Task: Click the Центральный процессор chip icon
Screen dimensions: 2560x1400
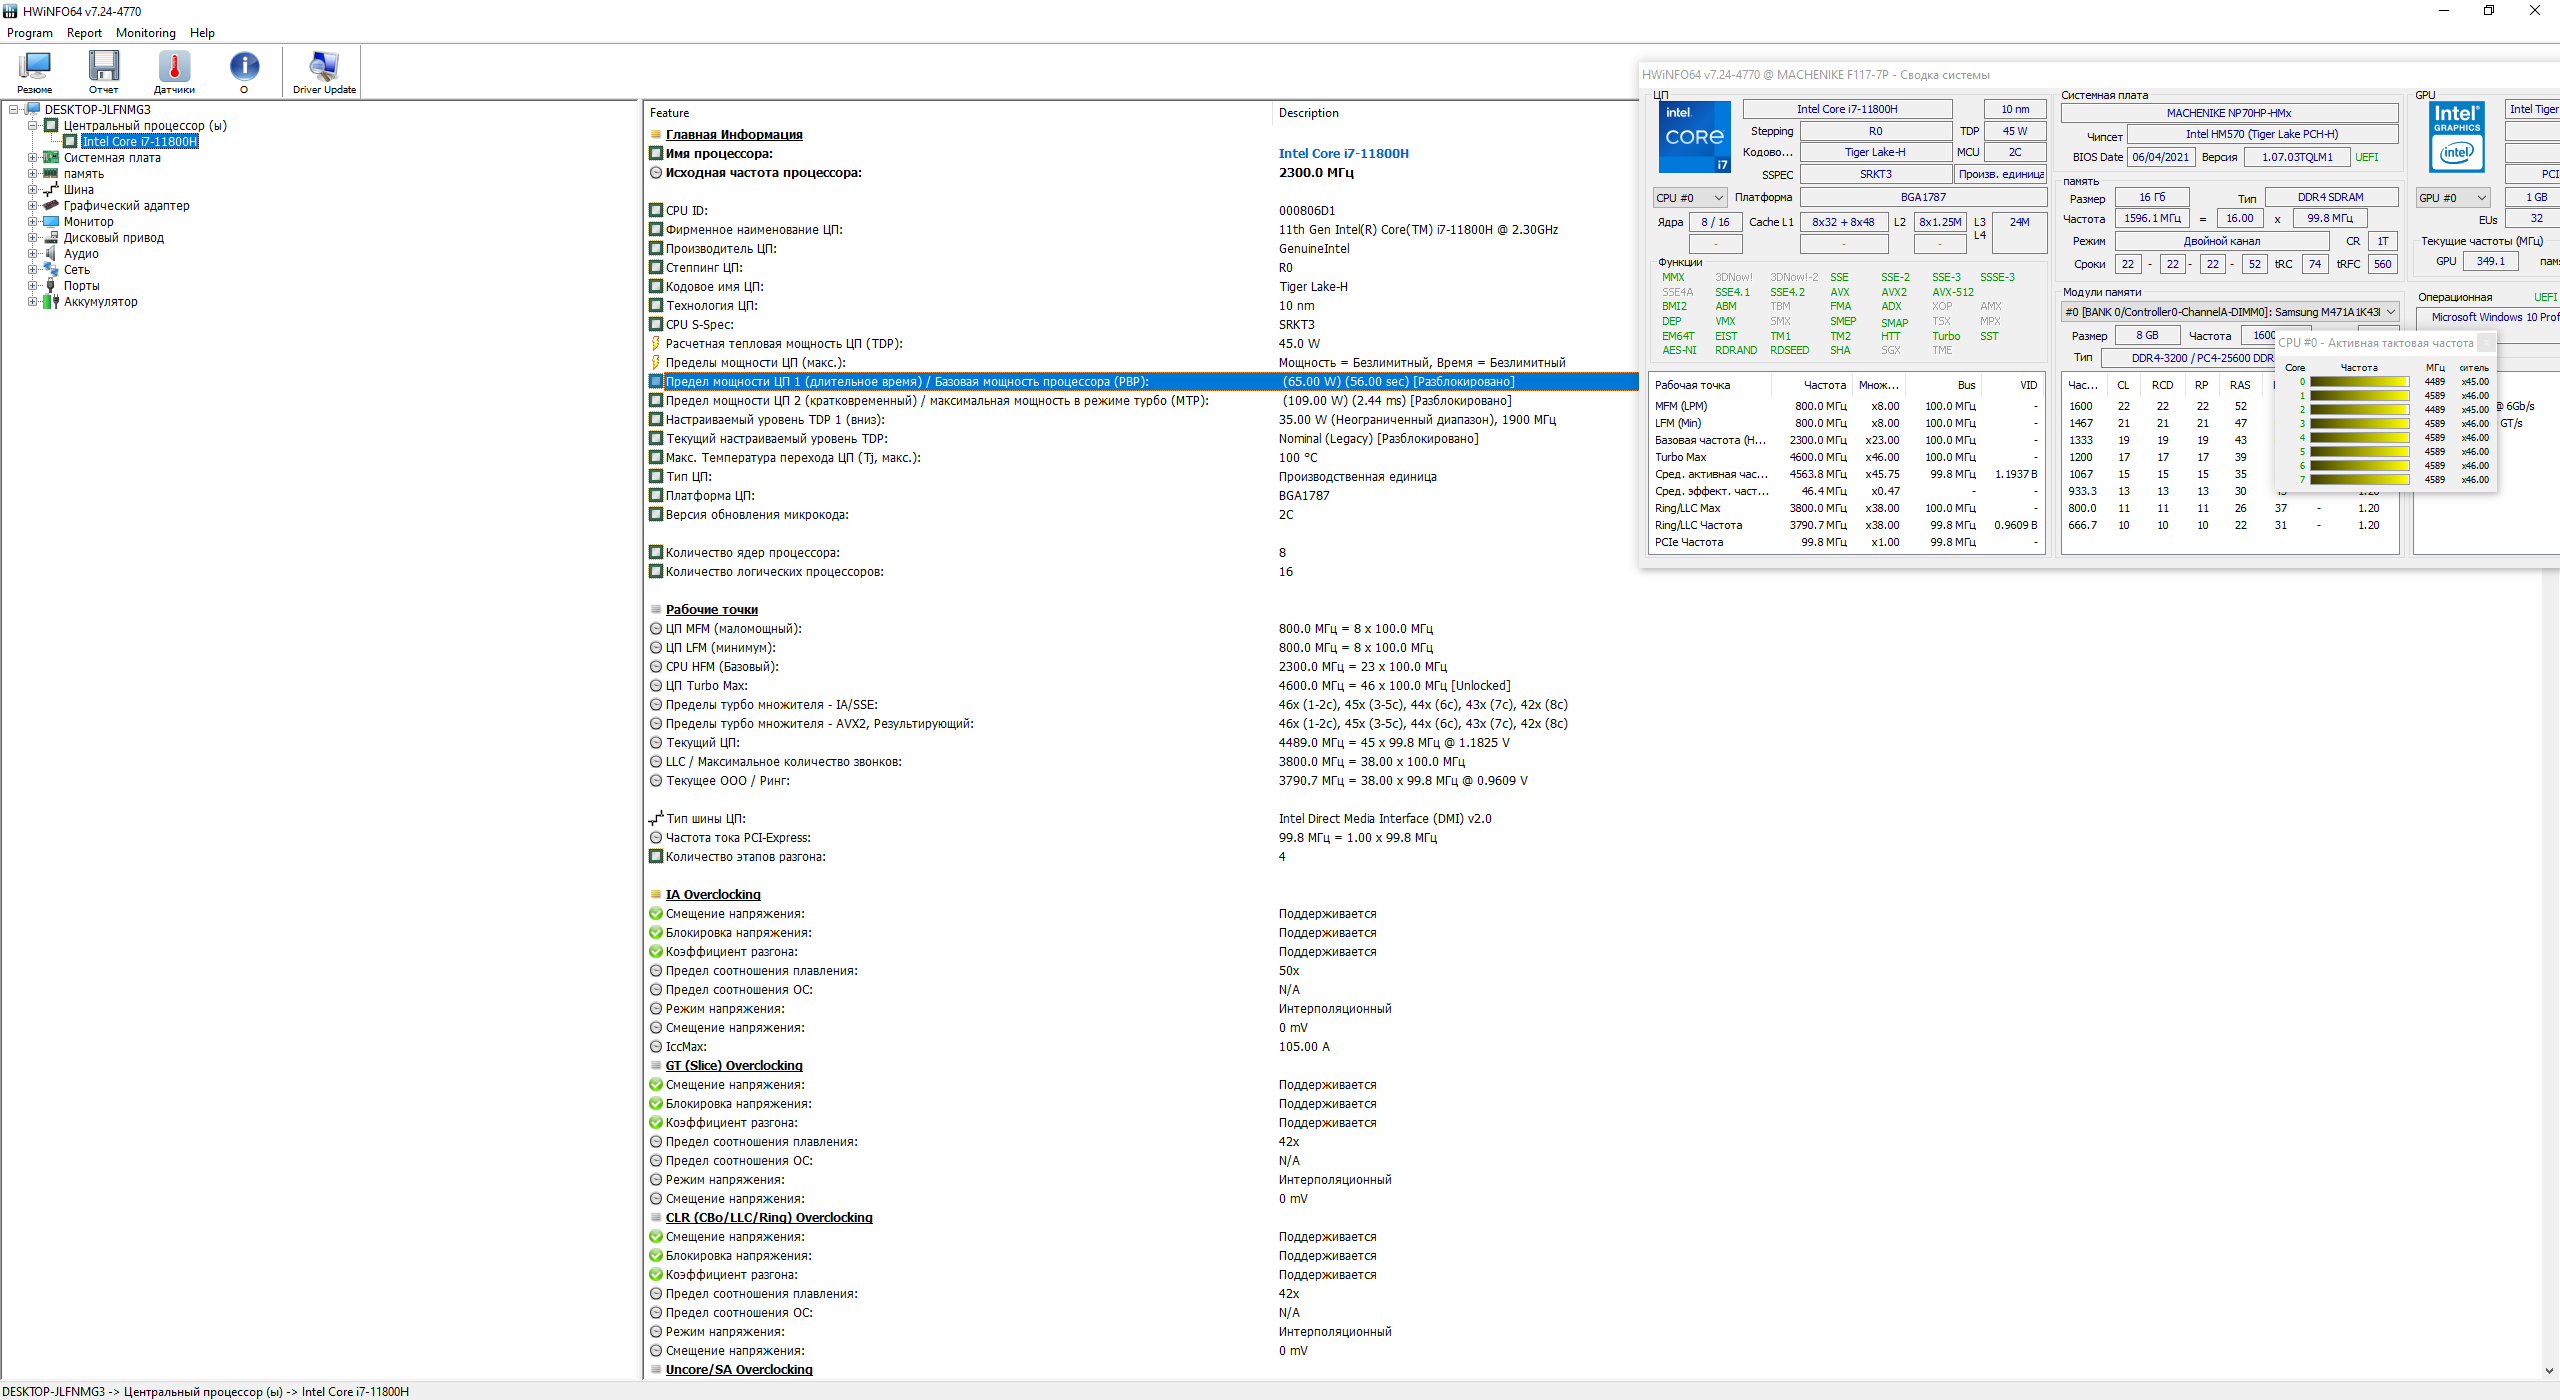Action: 51,126
